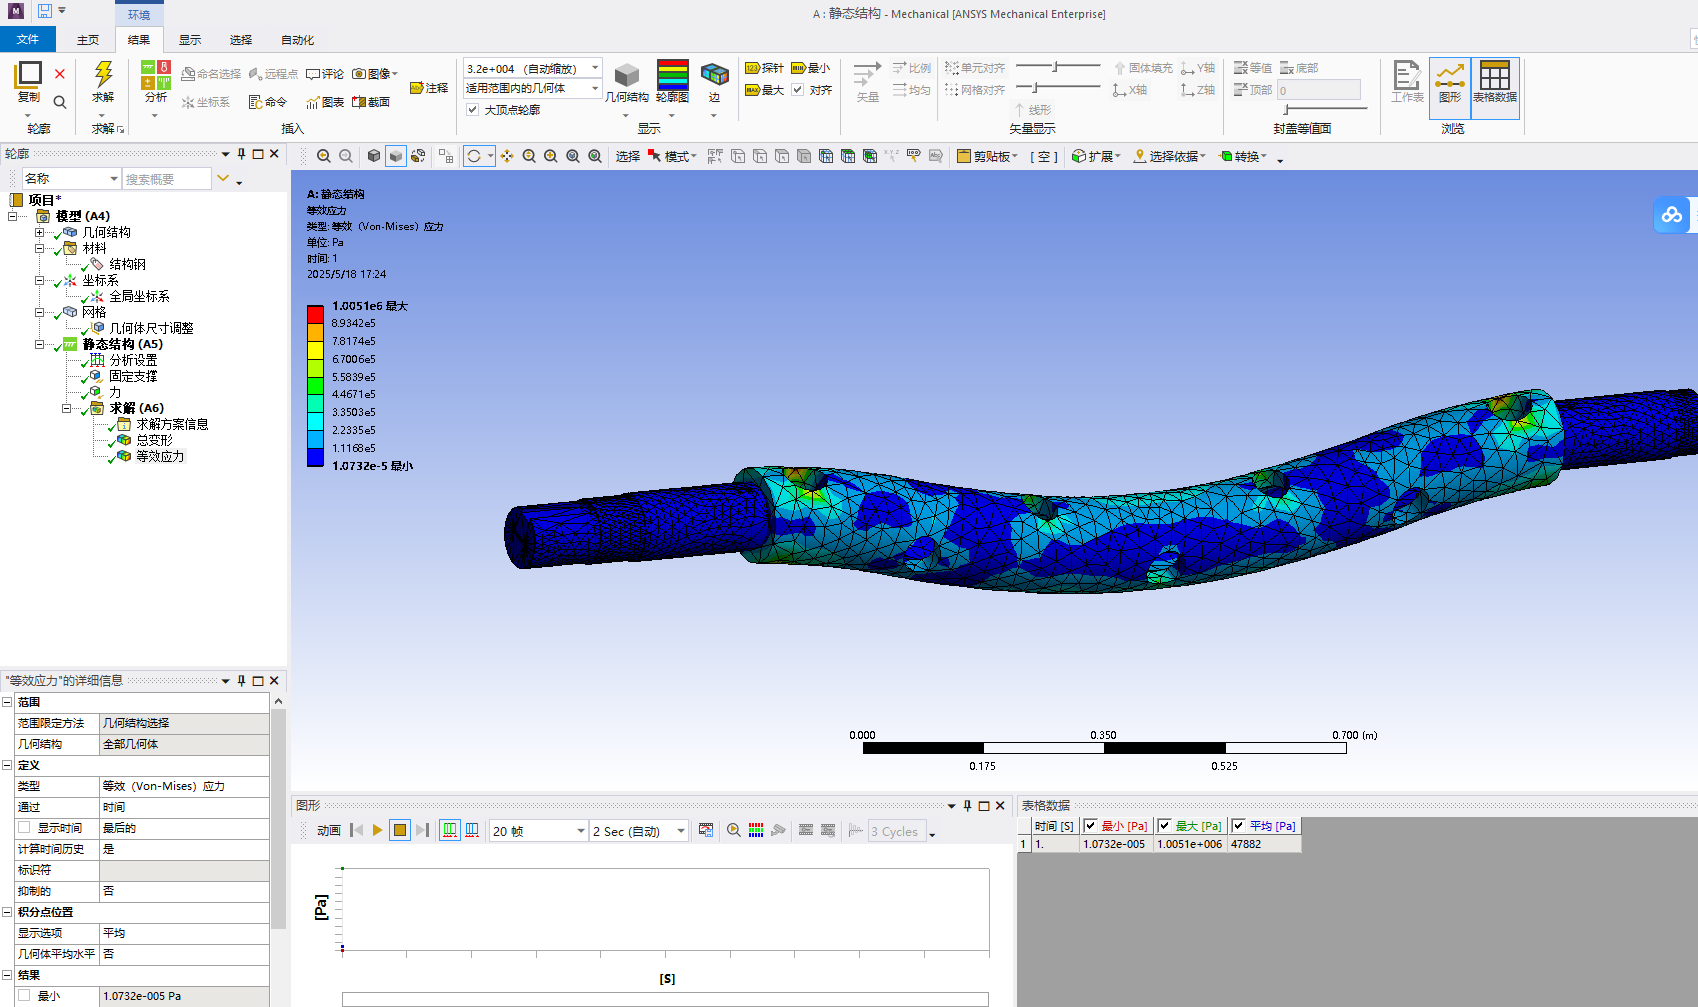
Task: Click the 环境 context tab
Action: 139,14
